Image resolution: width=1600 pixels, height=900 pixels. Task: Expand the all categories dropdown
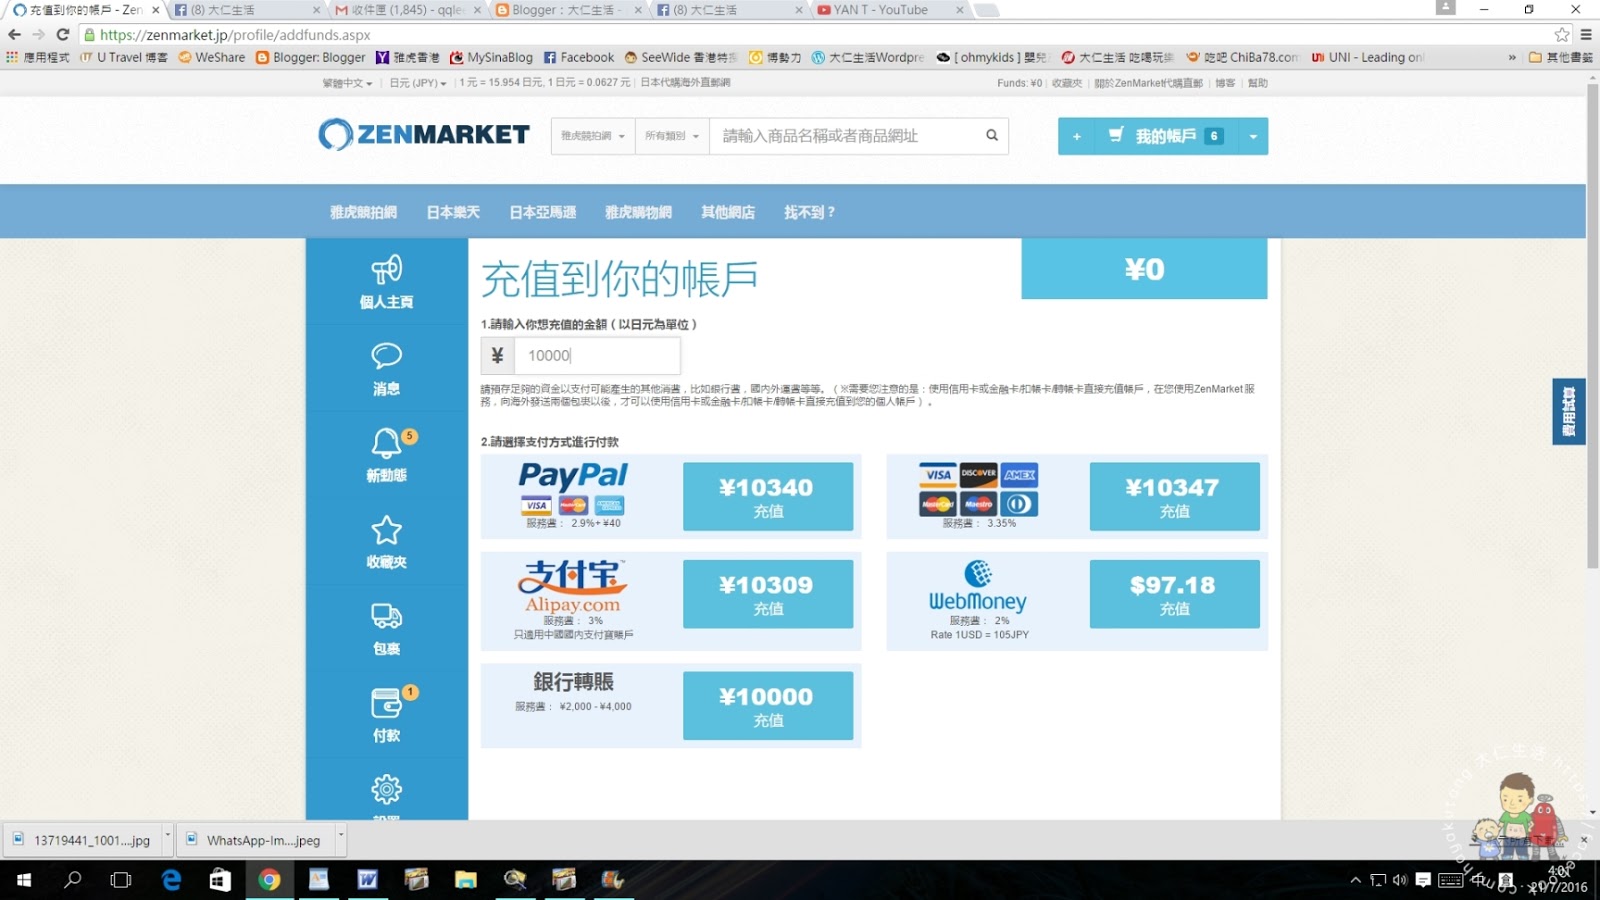pos(671,136)
